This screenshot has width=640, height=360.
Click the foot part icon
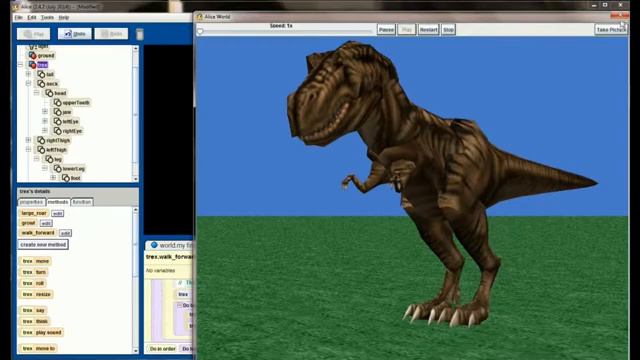tap(65, 178)
